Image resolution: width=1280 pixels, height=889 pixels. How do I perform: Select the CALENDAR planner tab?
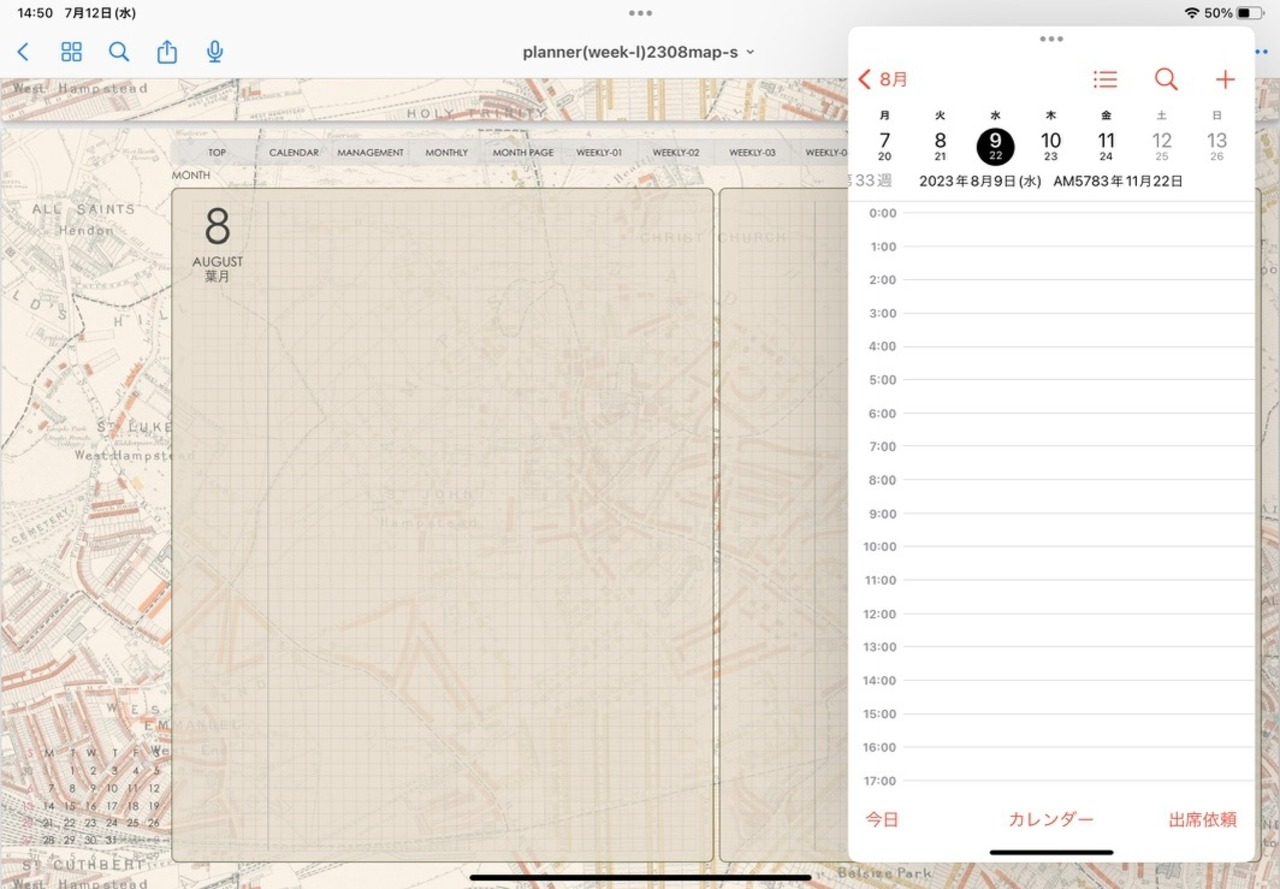click(294, 153)
